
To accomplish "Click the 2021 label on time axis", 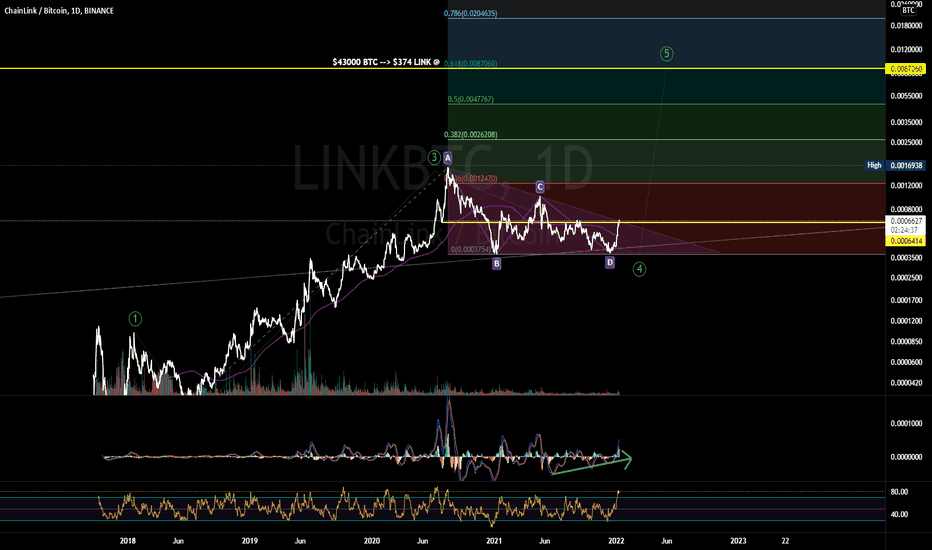I will pos(494,541).
